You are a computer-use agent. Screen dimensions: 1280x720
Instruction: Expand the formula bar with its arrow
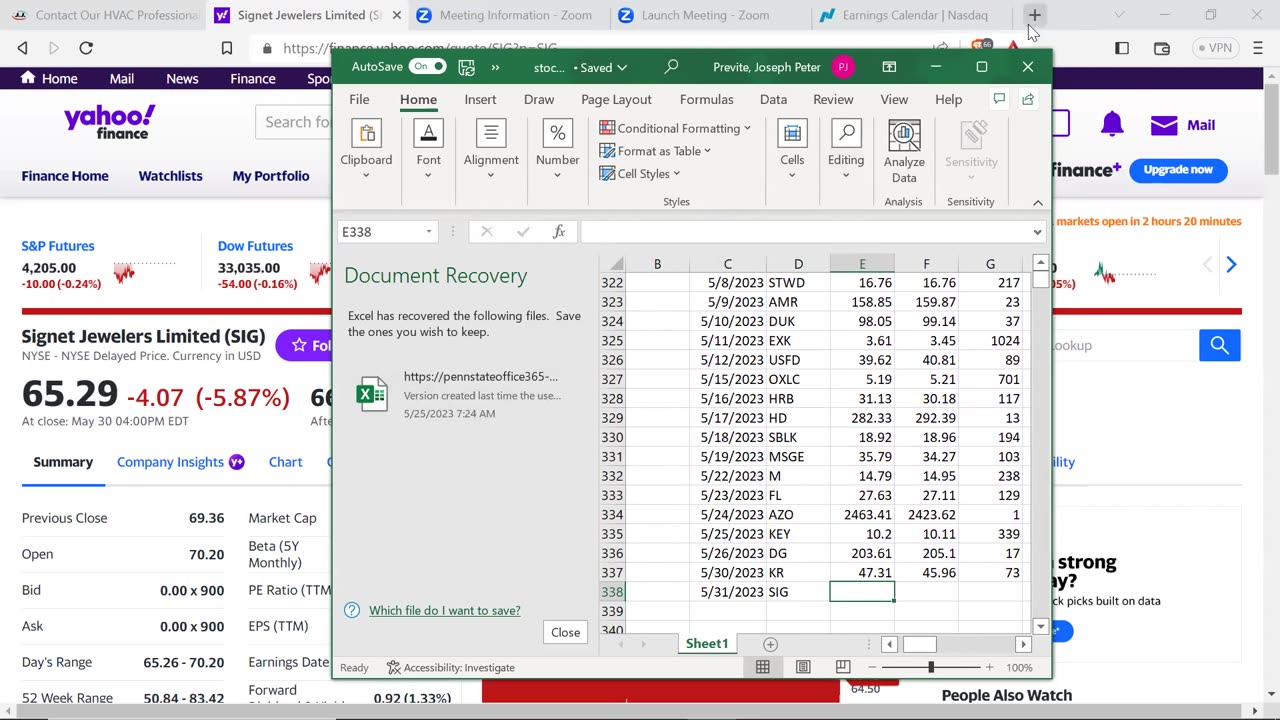coord(1038,232)
